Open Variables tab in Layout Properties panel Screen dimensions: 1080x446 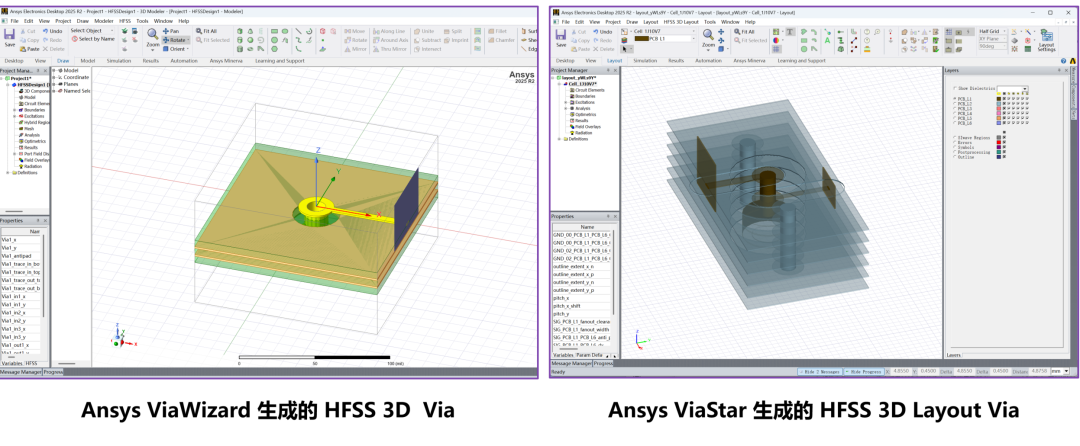pyautogui.click(x=563, y=355)
